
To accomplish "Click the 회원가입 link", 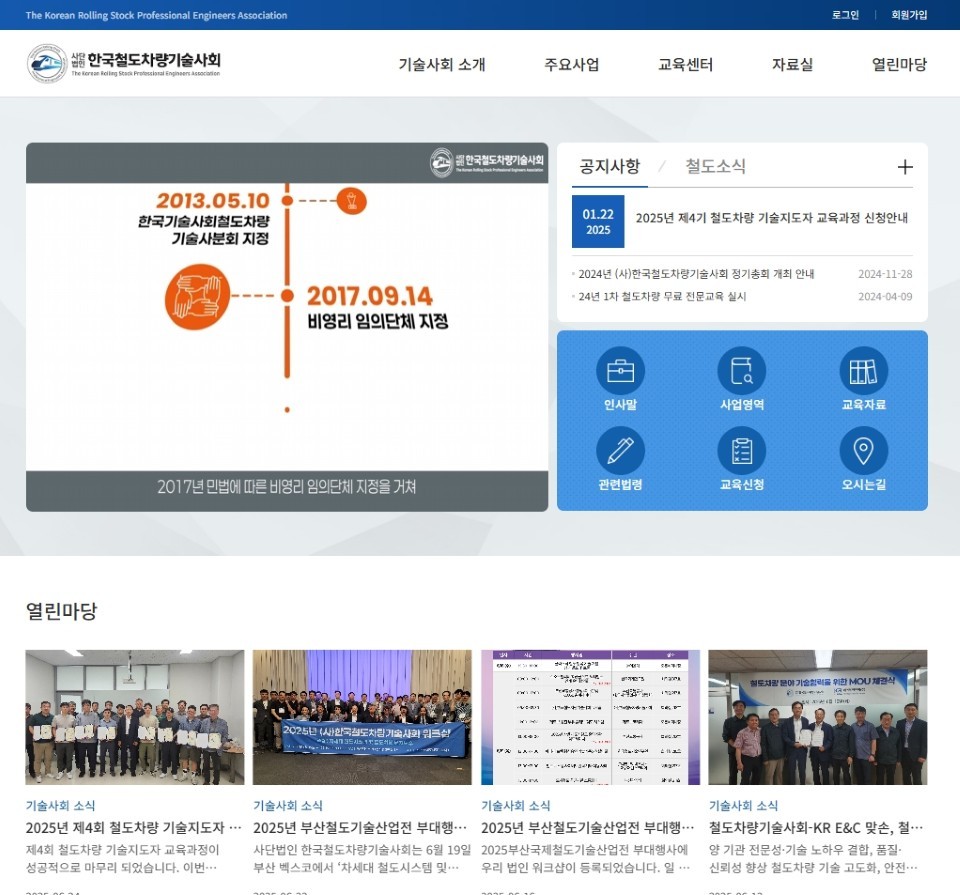I will (909, 15).
